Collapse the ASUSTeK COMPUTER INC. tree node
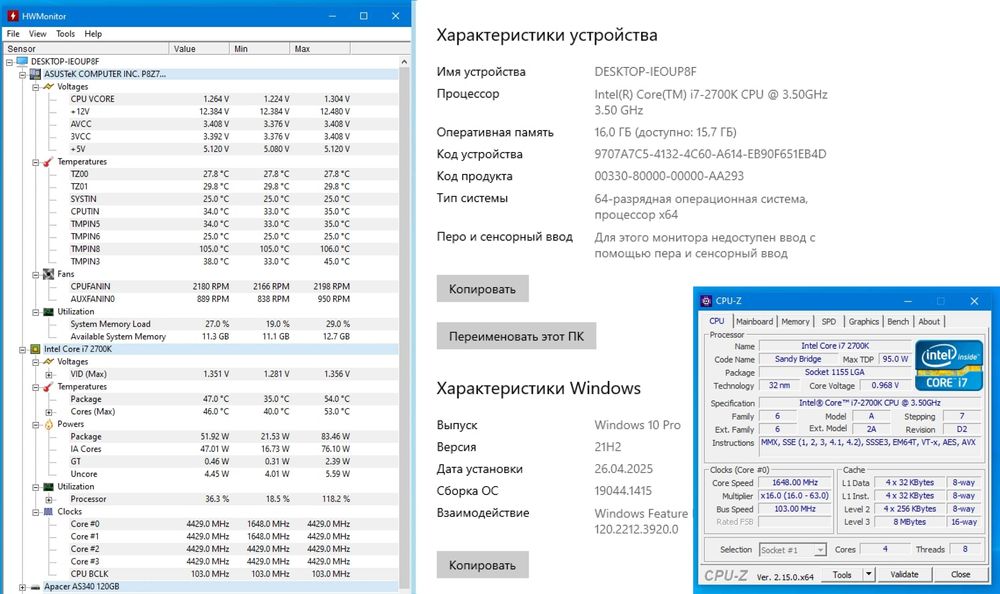Screen dimensions: 1000x594 coord(22,75)
